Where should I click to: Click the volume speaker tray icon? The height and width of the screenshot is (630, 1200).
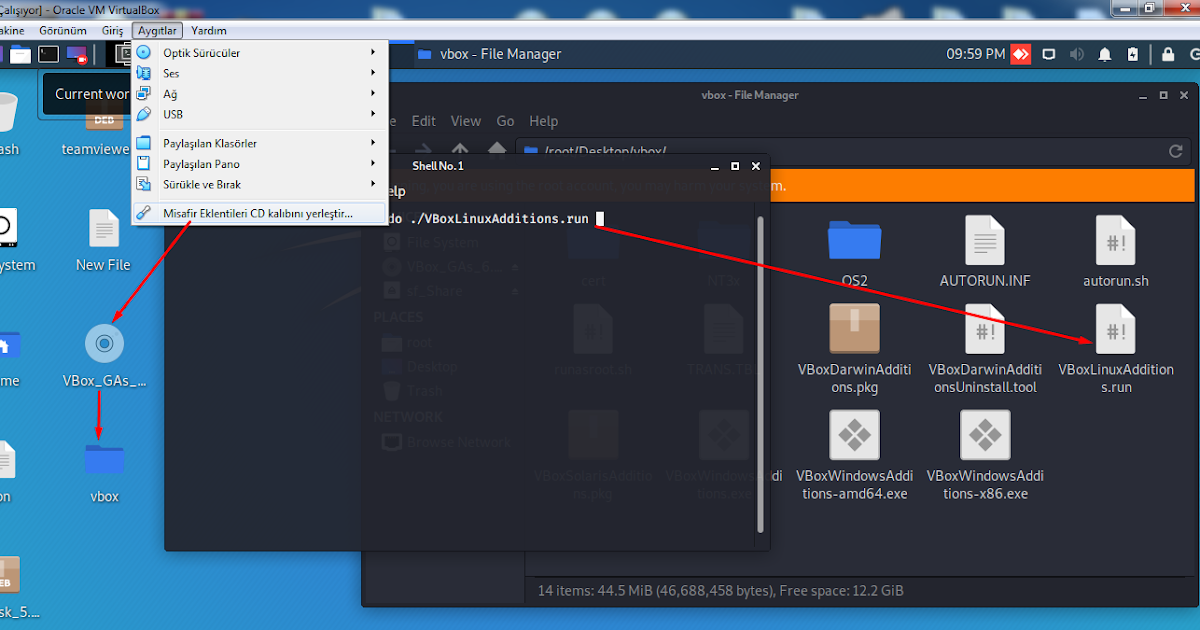click(x=1077, y=54)
